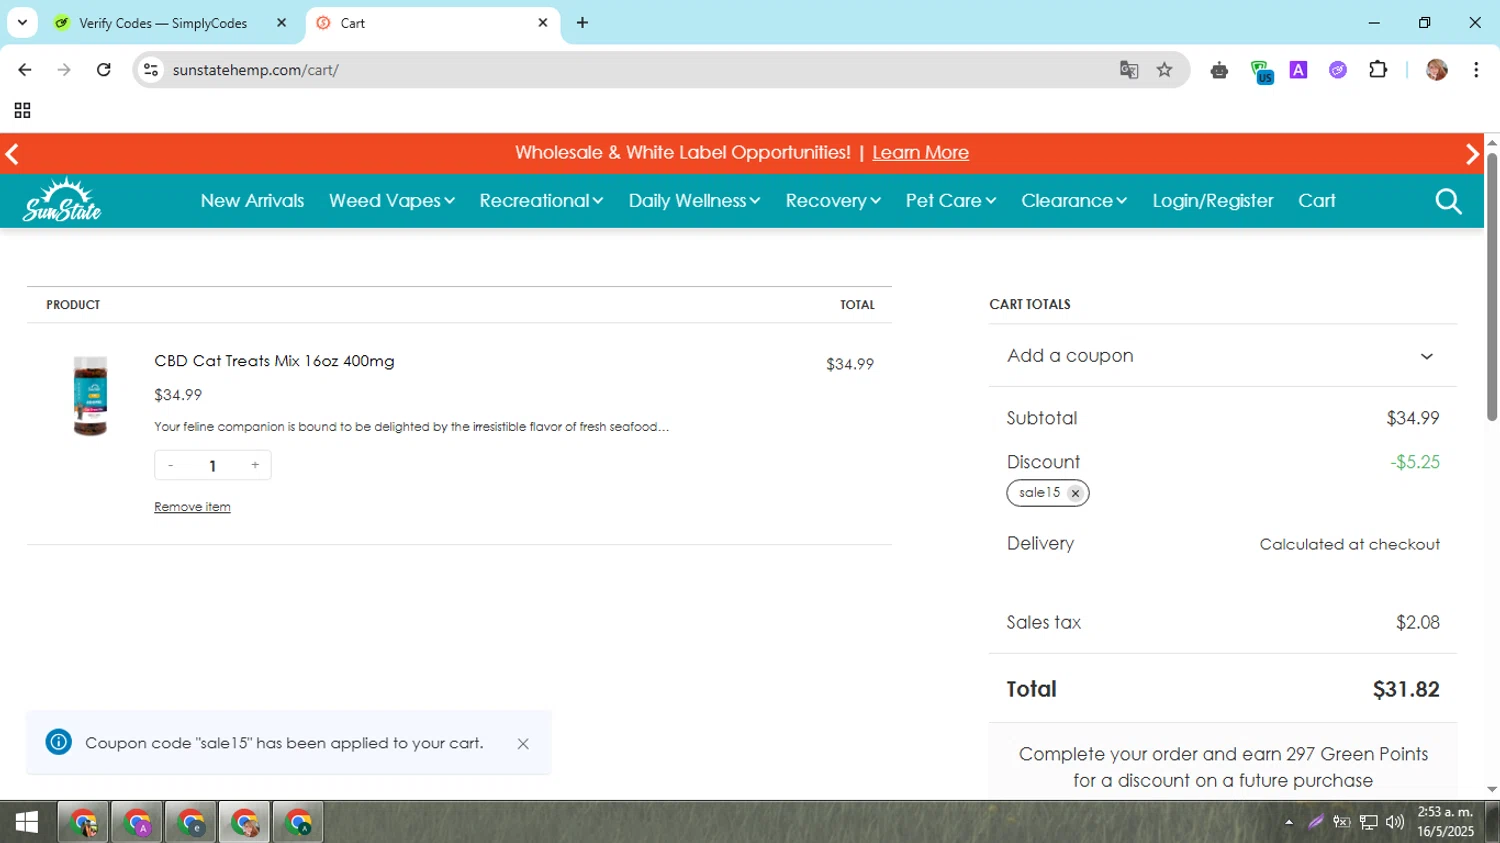Screen dimensions: 1500x843
Task: Open the green US extension icon
Action: [x=1261, y=71]
